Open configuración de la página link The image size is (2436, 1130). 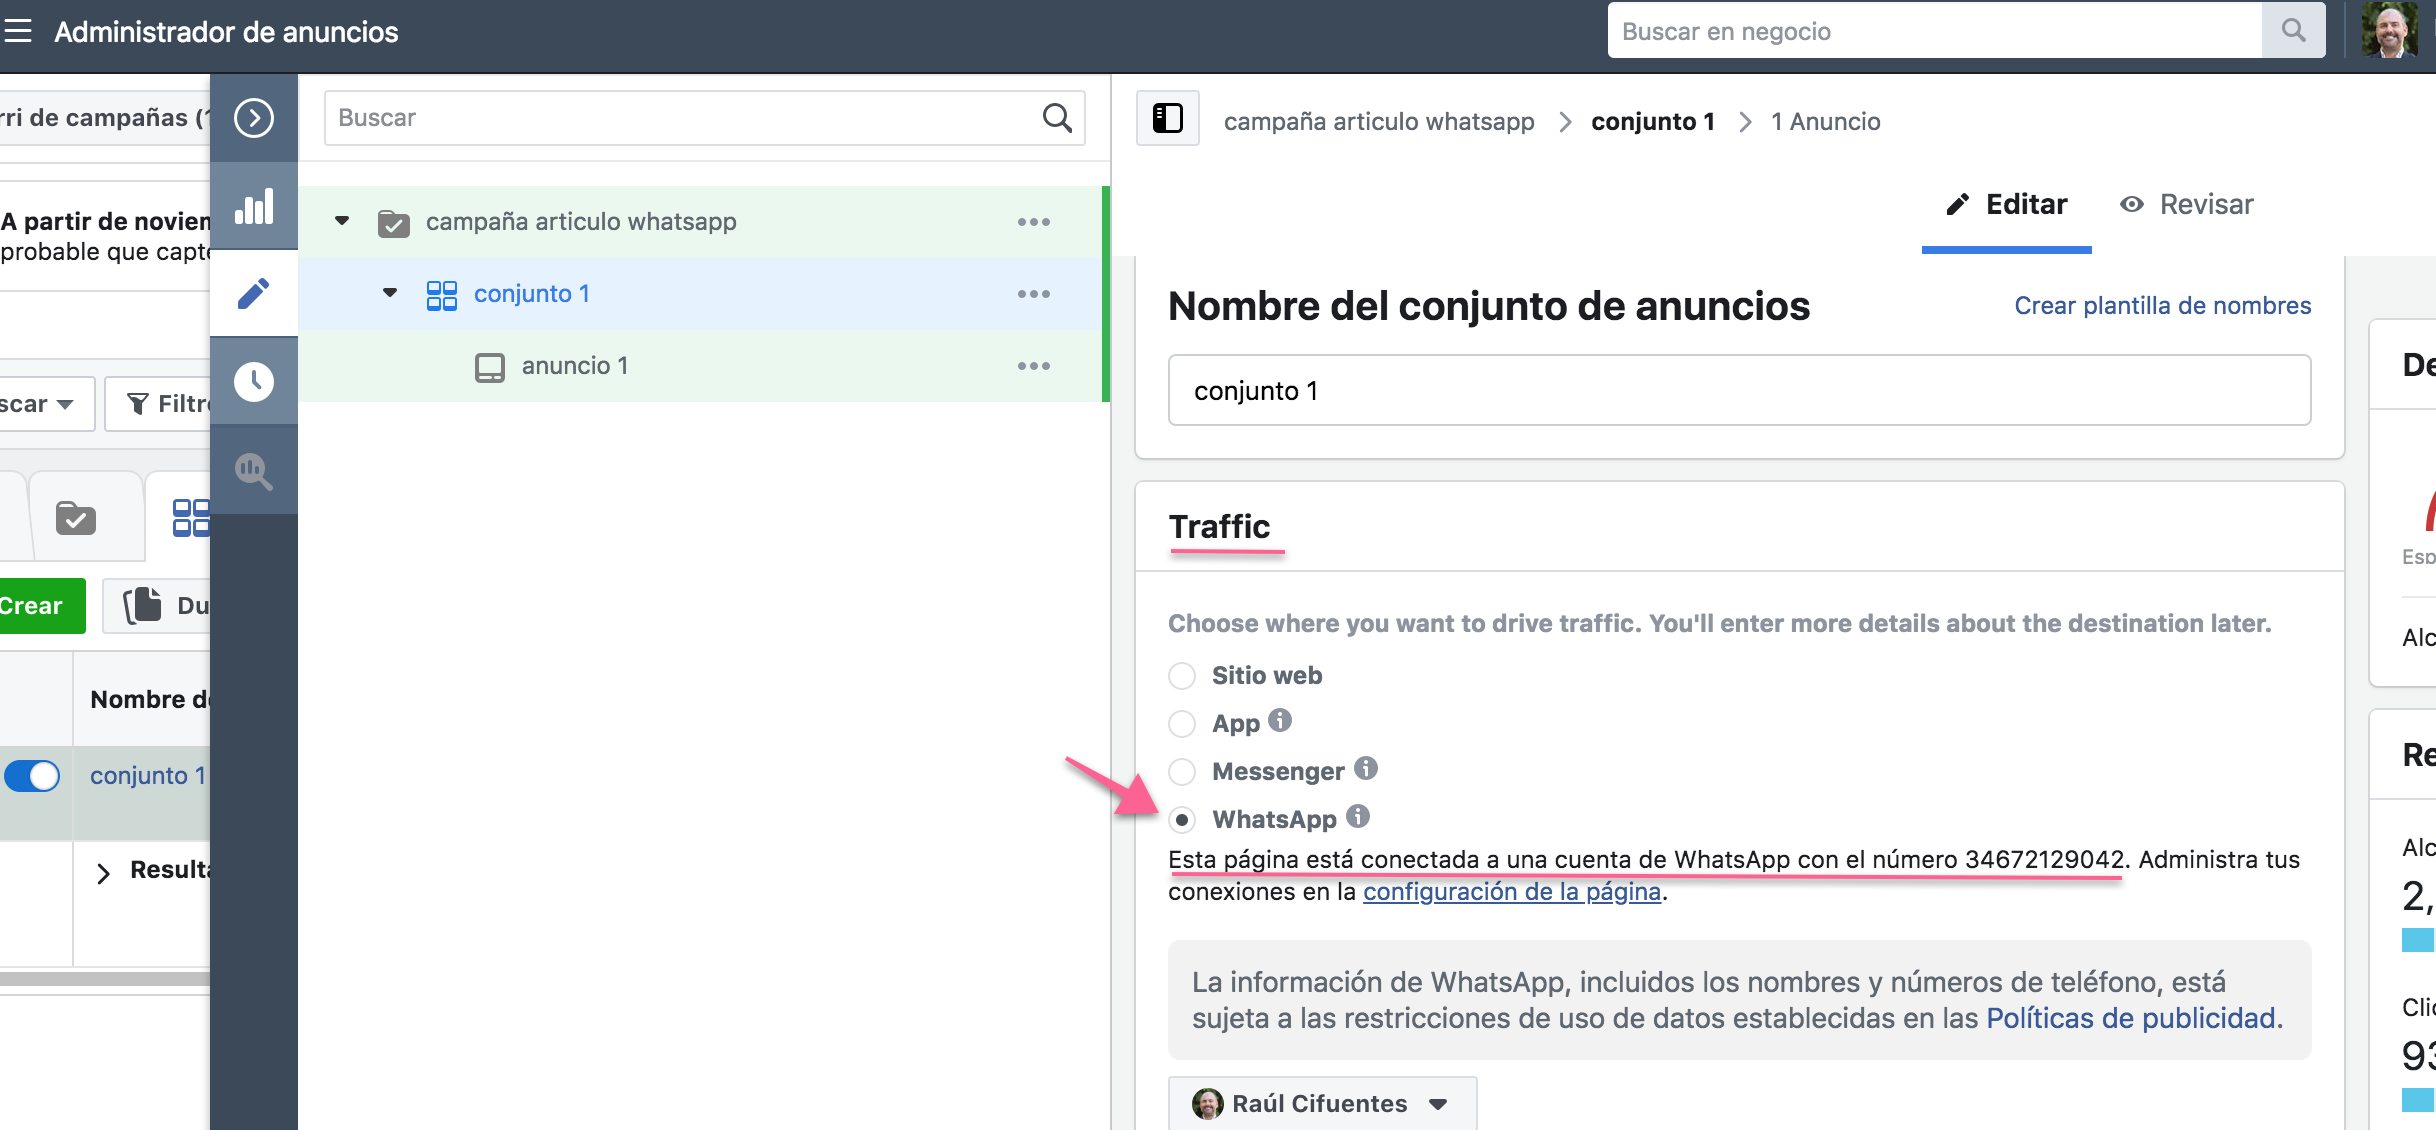click(1512, 891)
